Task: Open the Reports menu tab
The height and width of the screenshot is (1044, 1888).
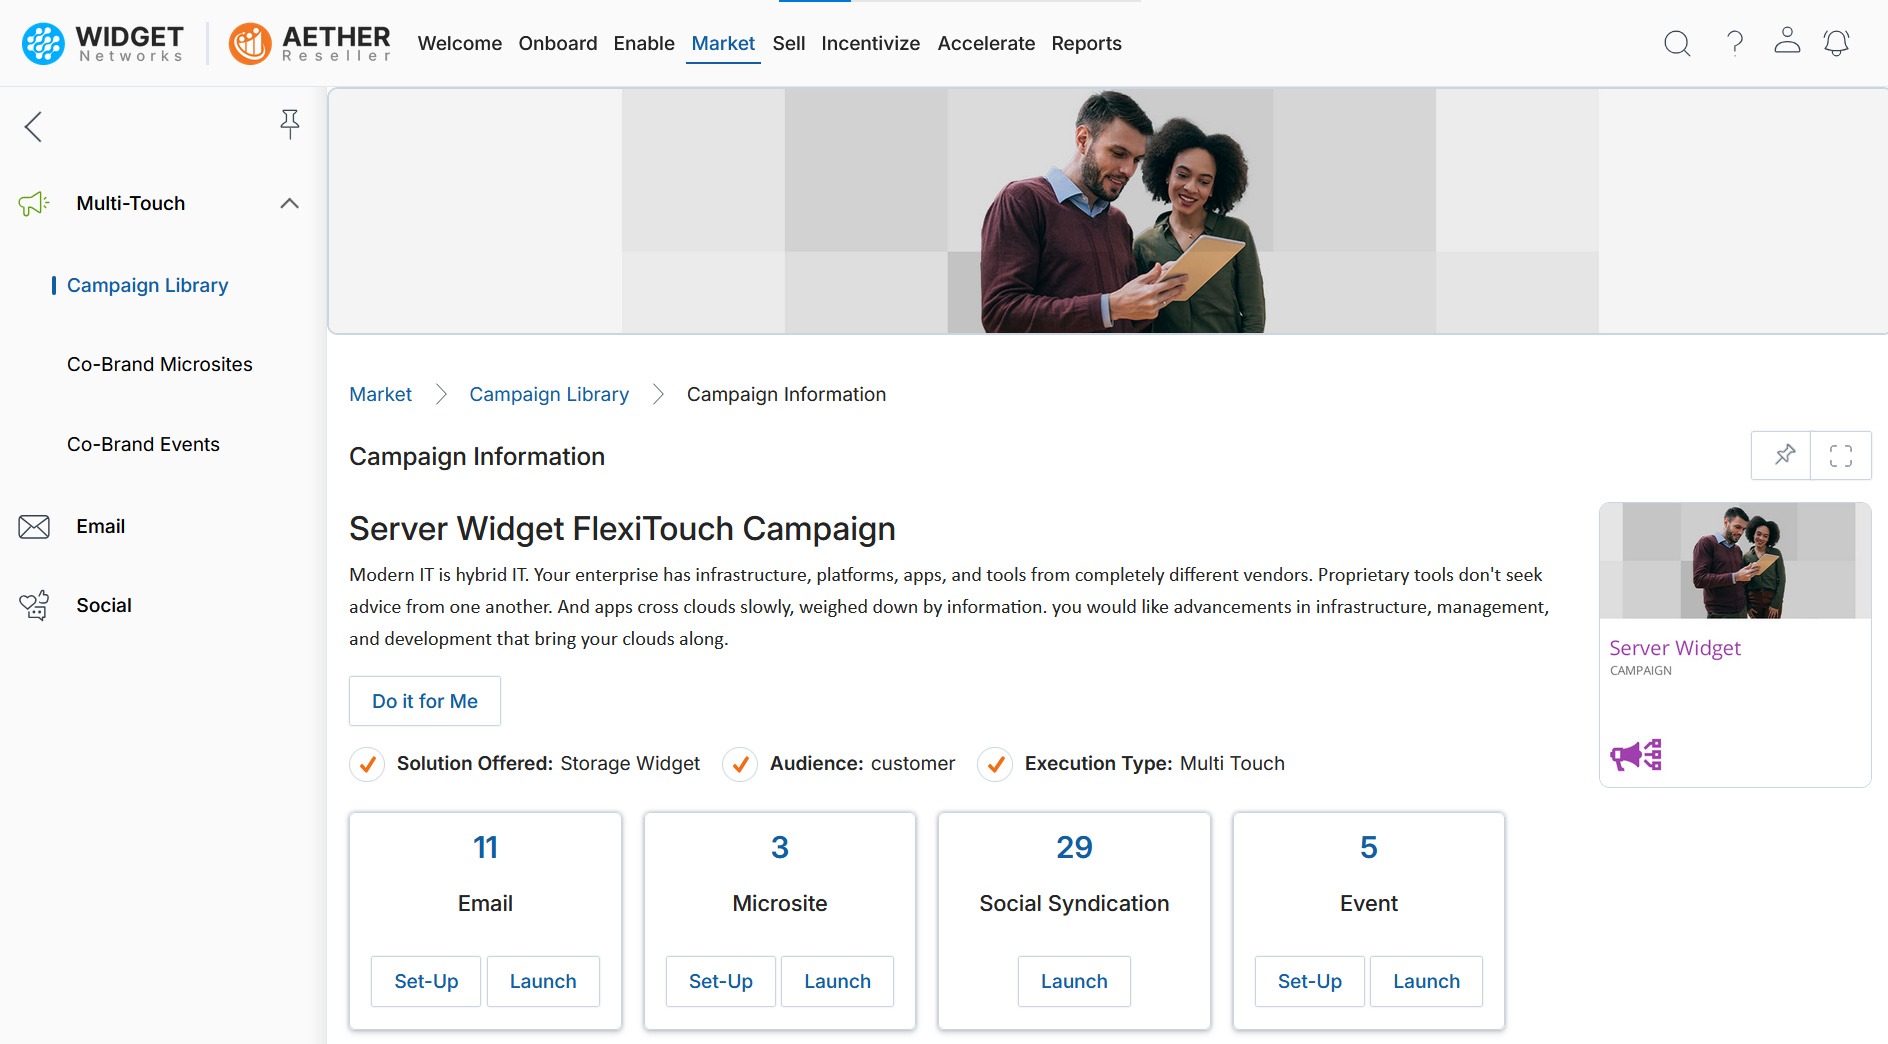Action: pyautogui.click(x=1086, y=43)
